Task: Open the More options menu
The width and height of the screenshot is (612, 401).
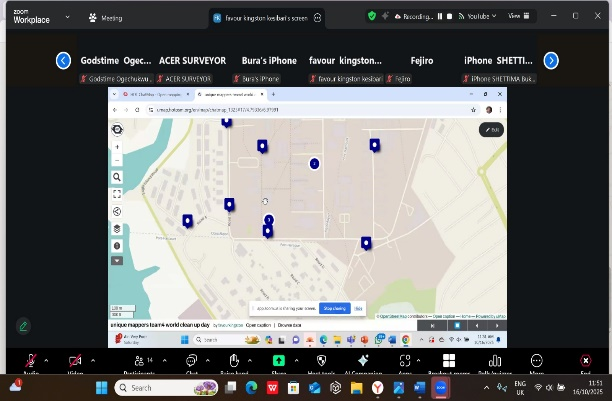Action: (537, 360)
